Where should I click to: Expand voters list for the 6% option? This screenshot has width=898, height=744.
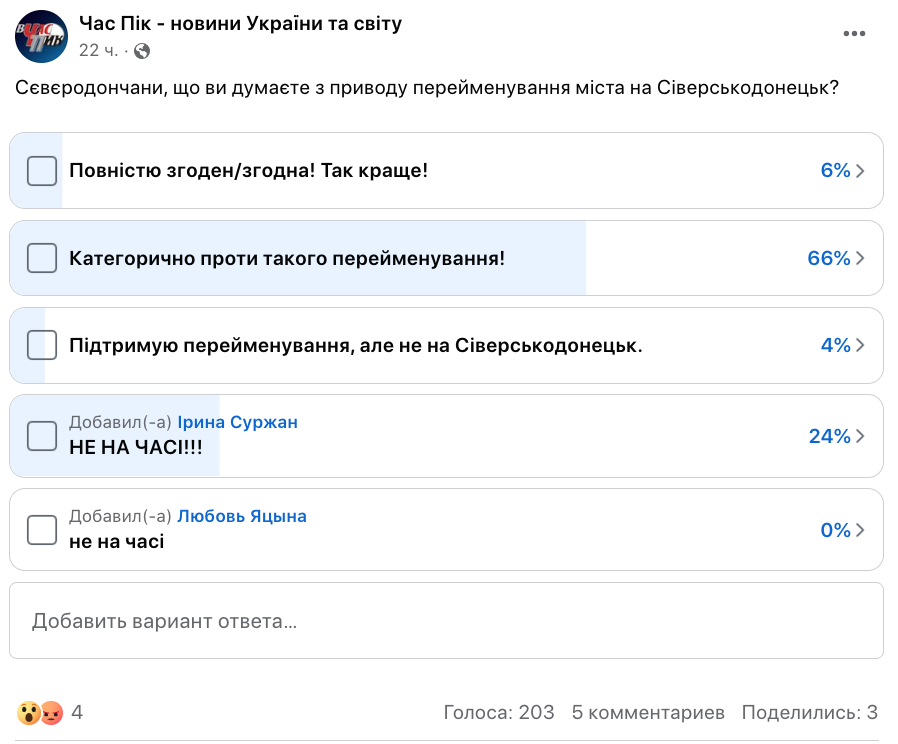click(860, 171)
